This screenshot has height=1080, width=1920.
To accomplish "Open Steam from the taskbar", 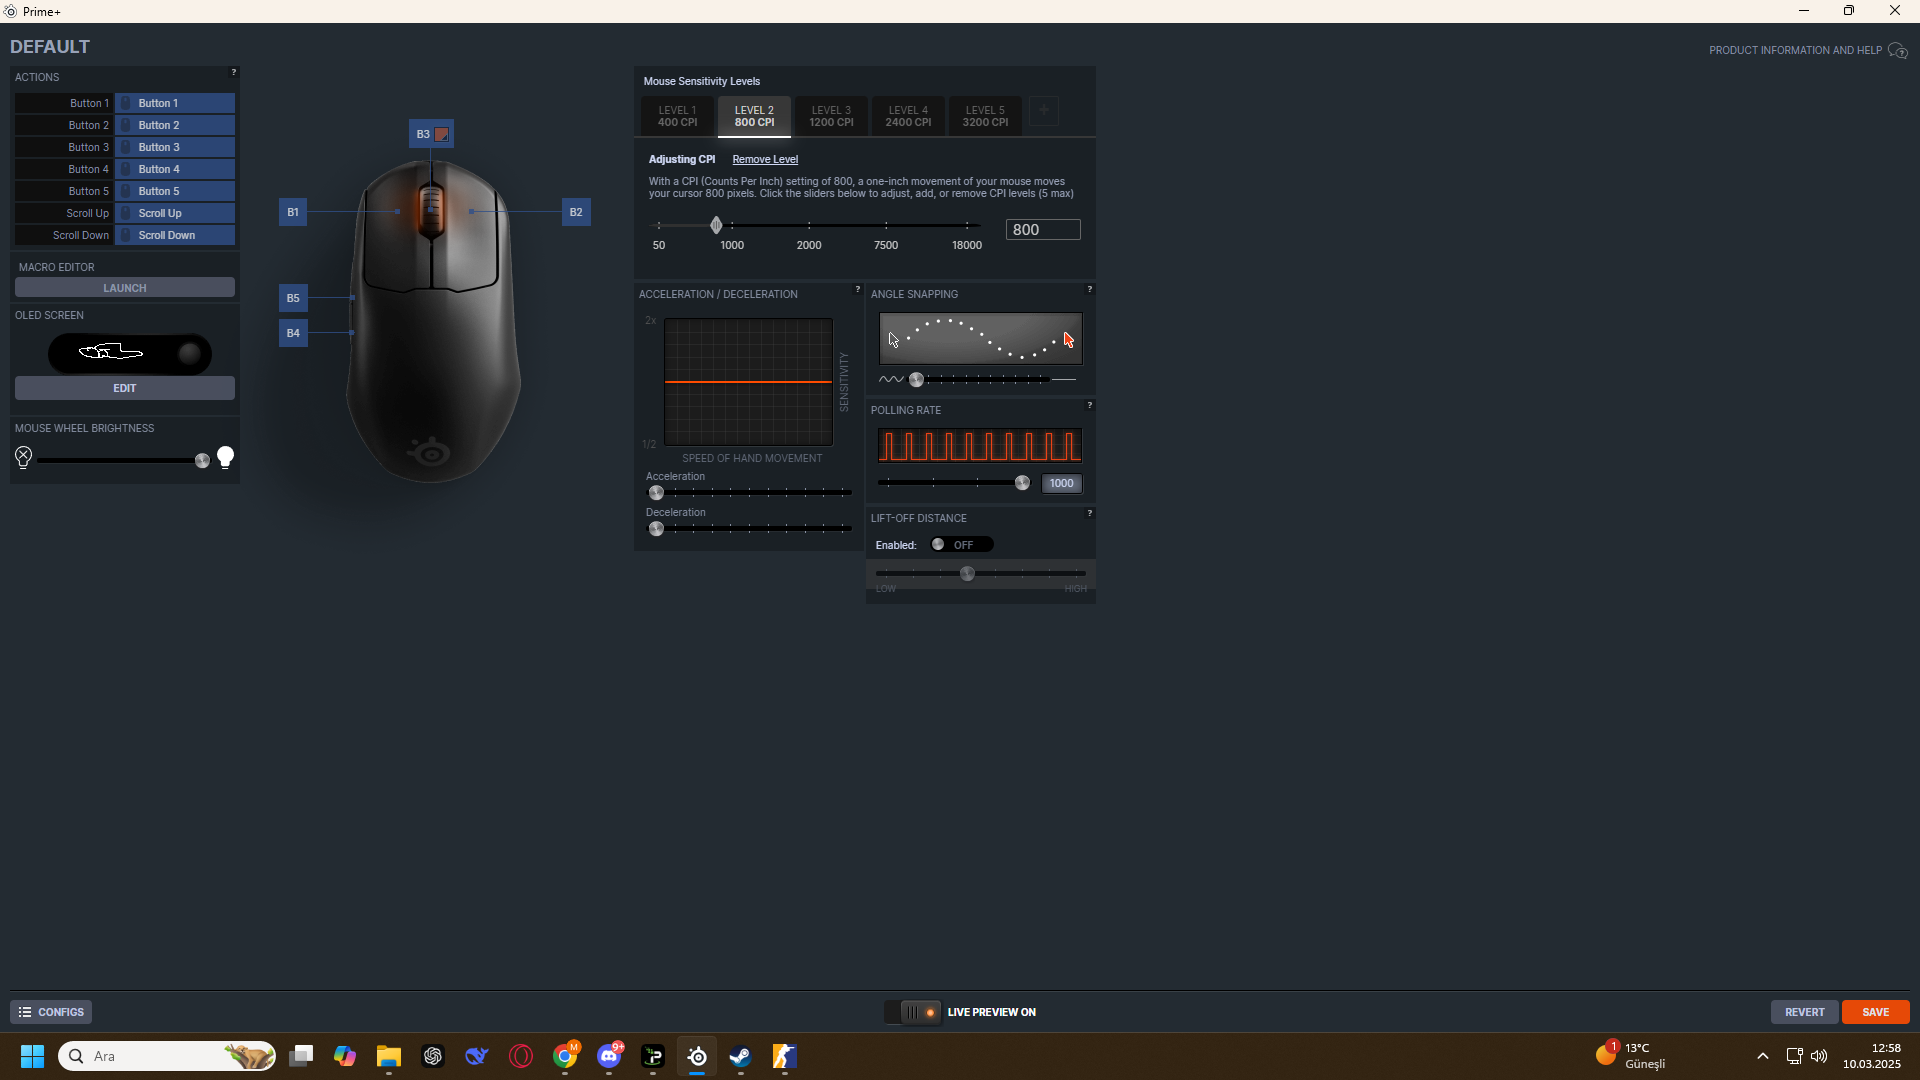I will click(x=740, y=1056).
